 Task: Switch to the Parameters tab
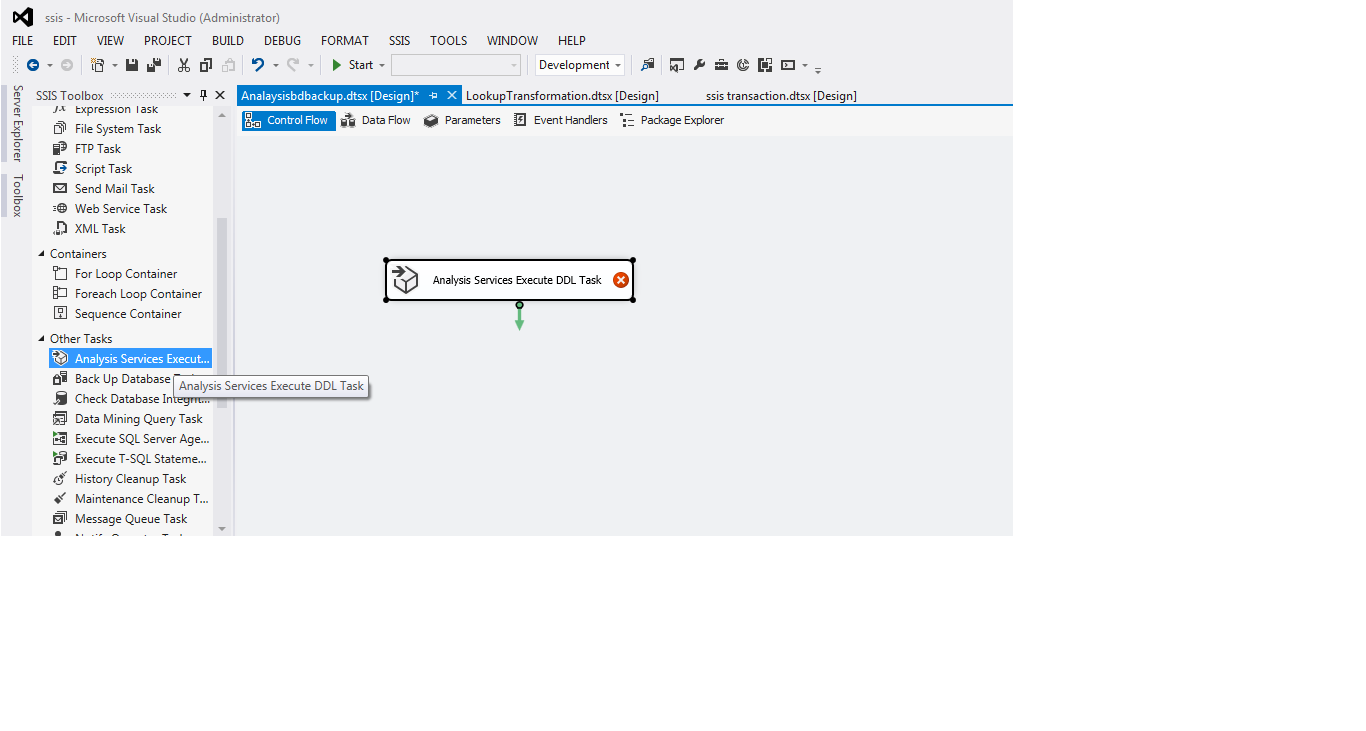pyautogui.click(x=462, y=120)
